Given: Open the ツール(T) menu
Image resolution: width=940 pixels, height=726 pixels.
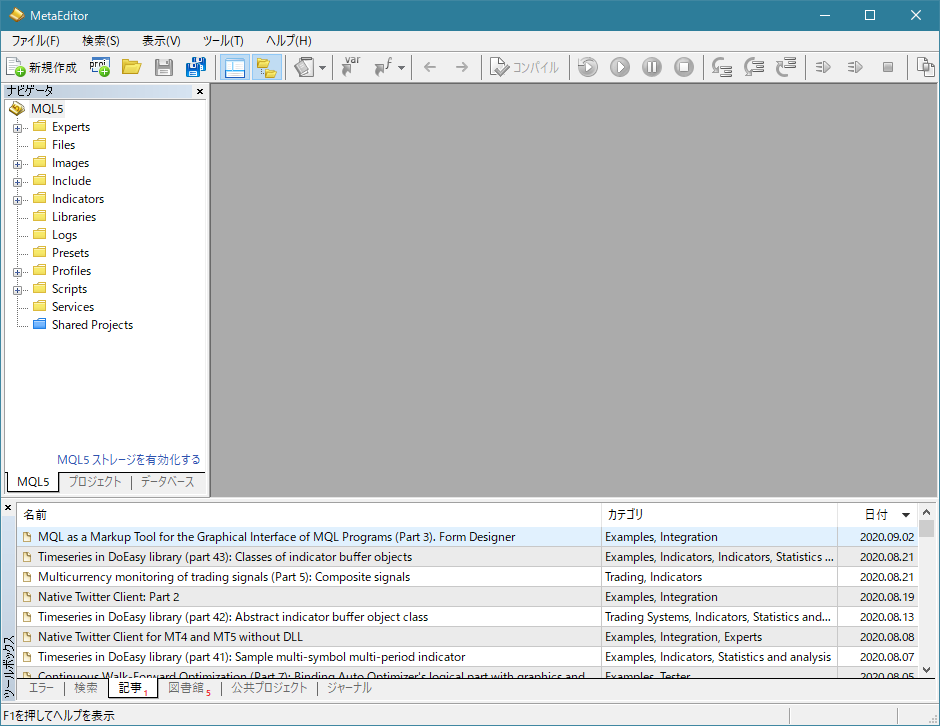Looking at the screenshot, I should (223, 41).
